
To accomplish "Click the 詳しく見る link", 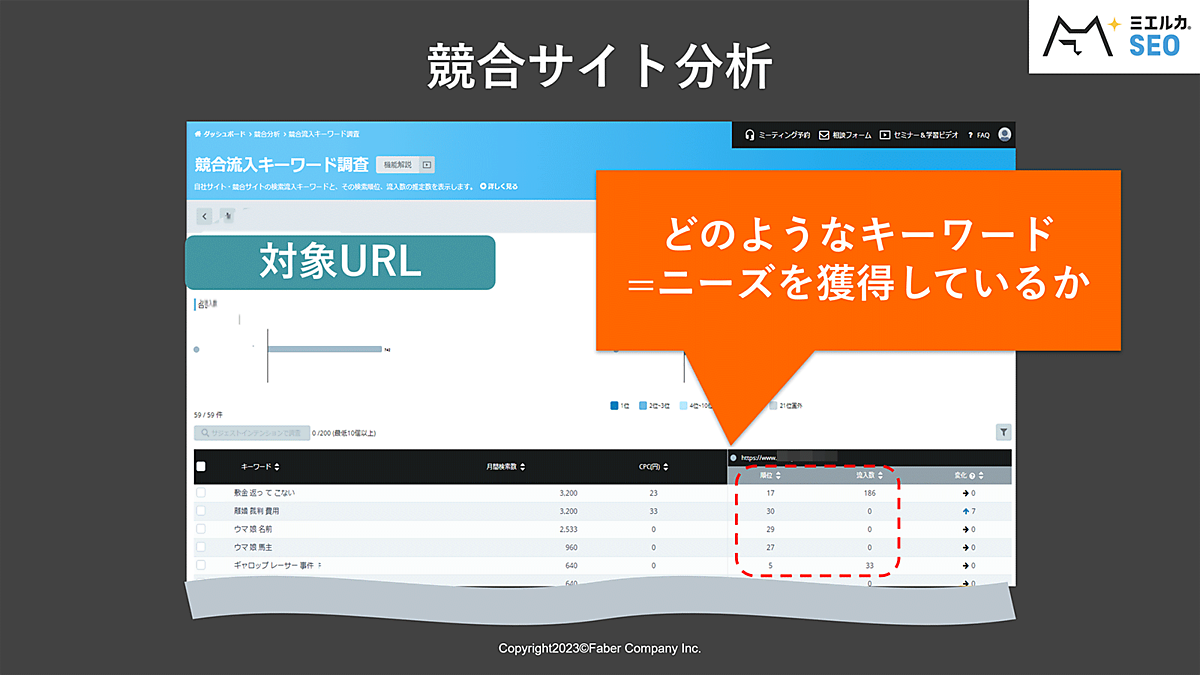I will 499,186.
